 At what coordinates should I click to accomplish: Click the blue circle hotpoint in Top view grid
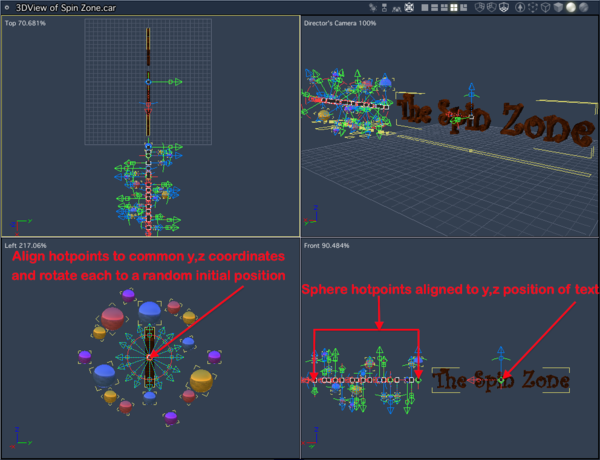coord(148,82)
